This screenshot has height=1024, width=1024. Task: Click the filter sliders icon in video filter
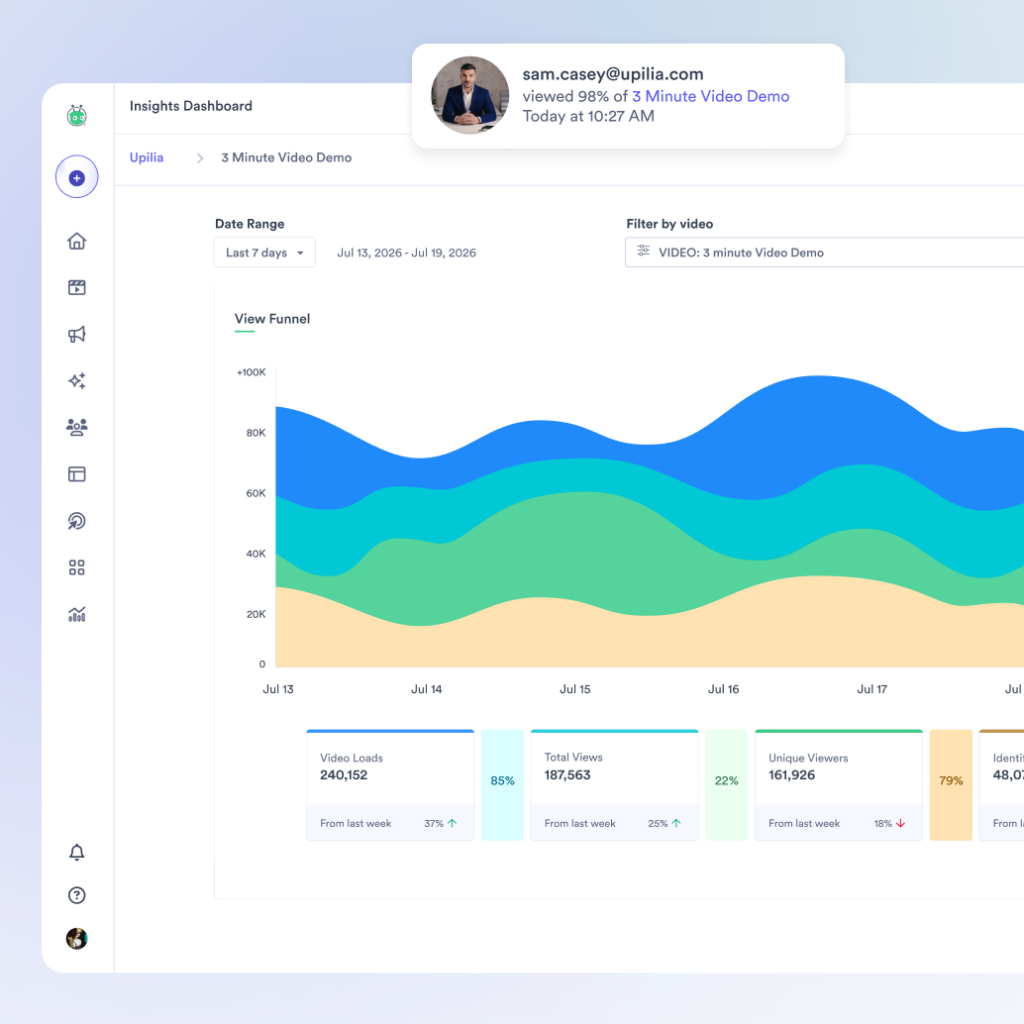coord(643,251)
